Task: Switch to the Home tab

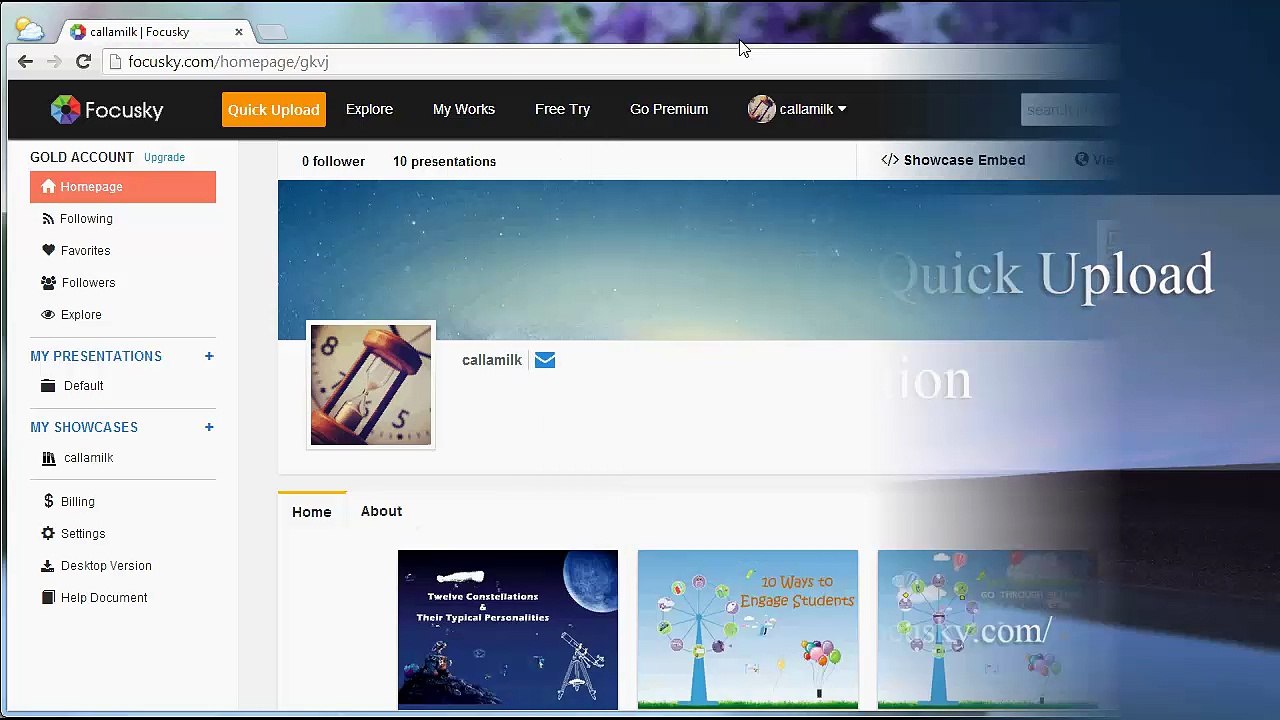Action: click(312, 512)
